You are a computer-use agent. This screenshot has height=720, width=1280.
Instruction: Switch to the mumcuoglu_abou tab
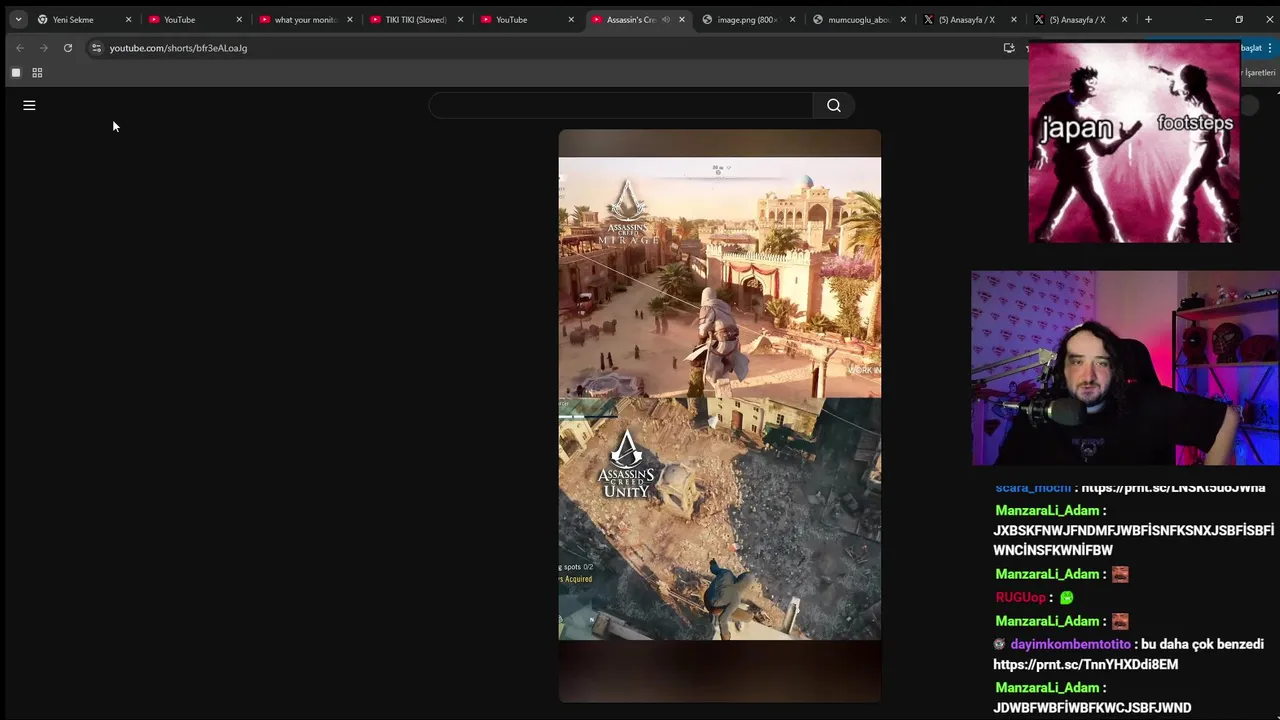[x=858, y=19]
